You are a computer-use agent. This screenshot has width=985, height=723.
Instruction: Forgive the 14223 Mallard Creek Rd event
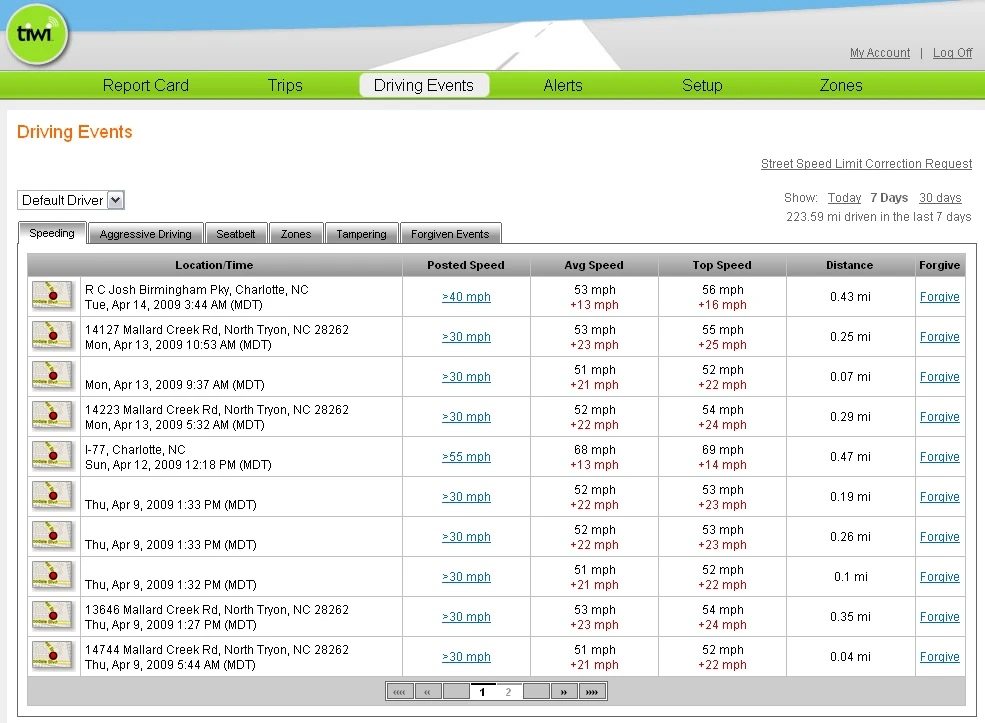click(939, 416)
